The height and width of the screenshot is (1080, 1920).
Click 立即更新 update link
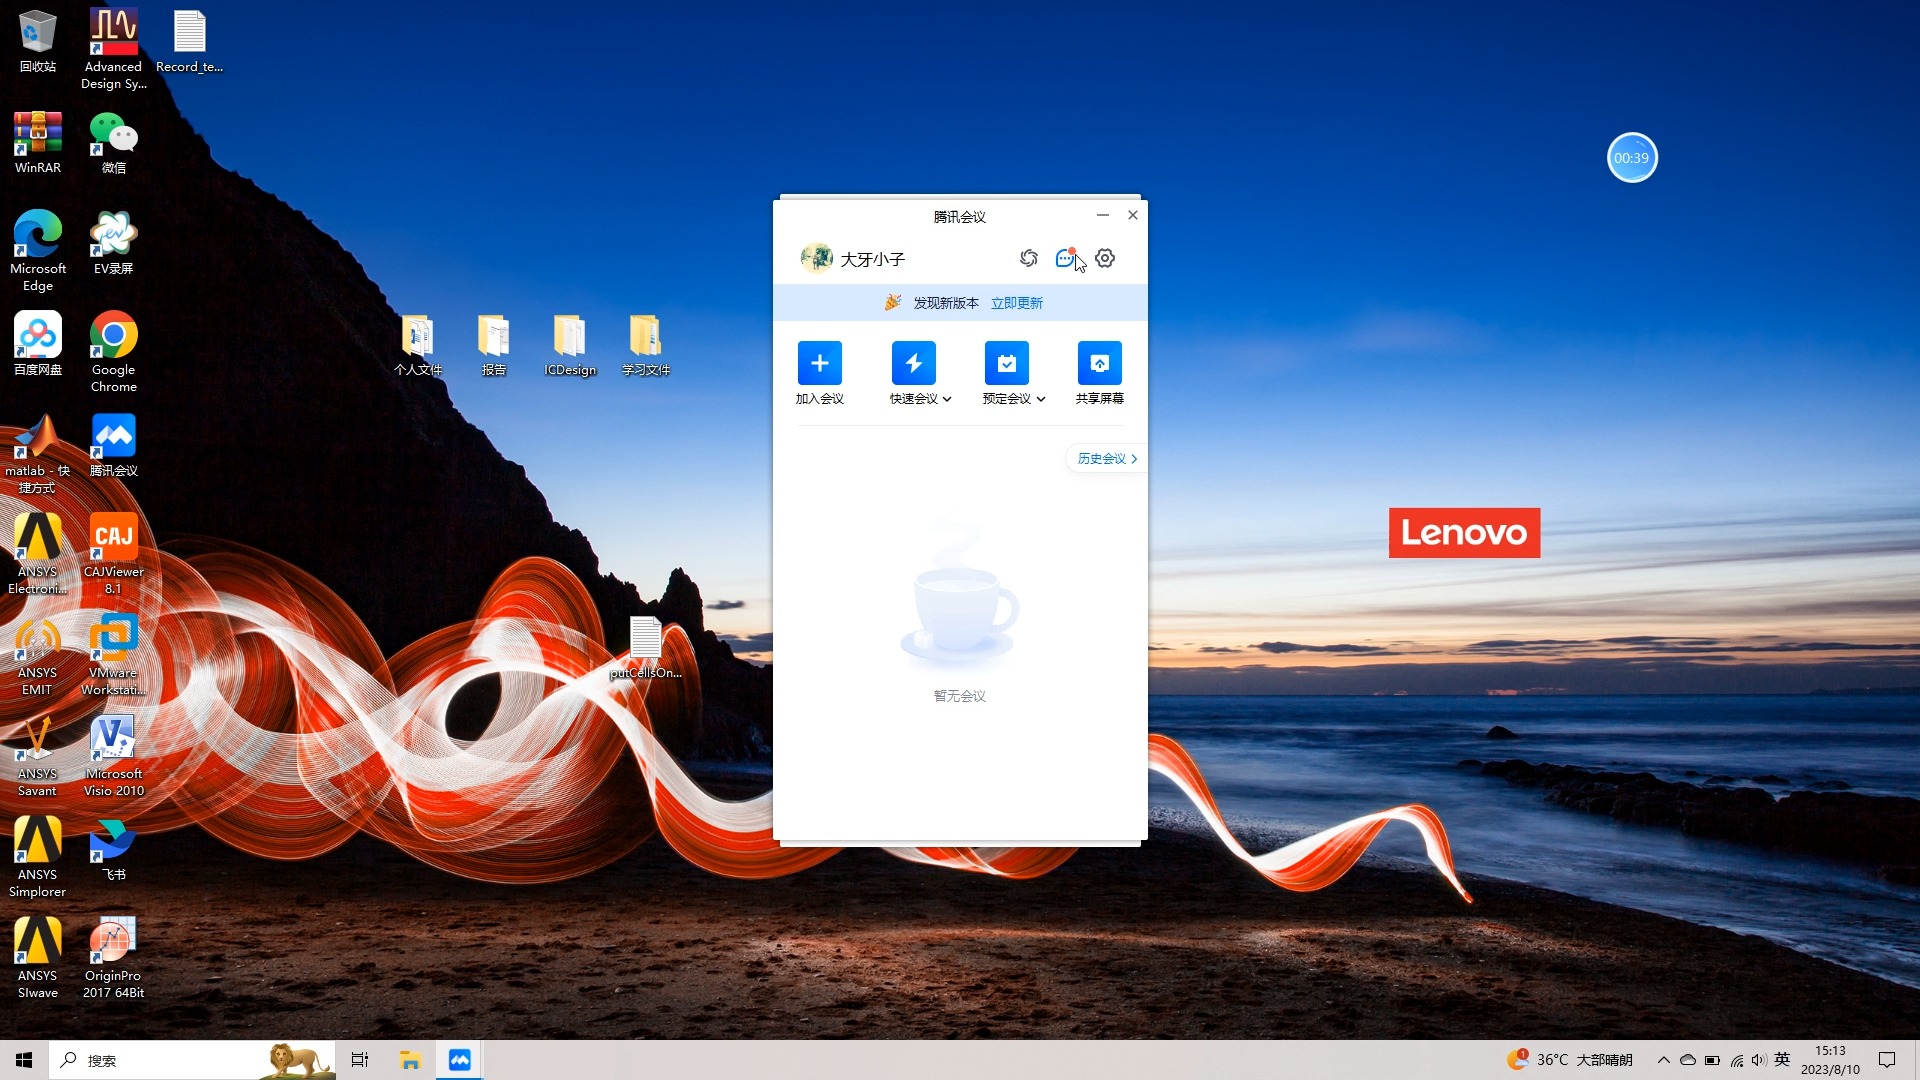(1015, 302)
